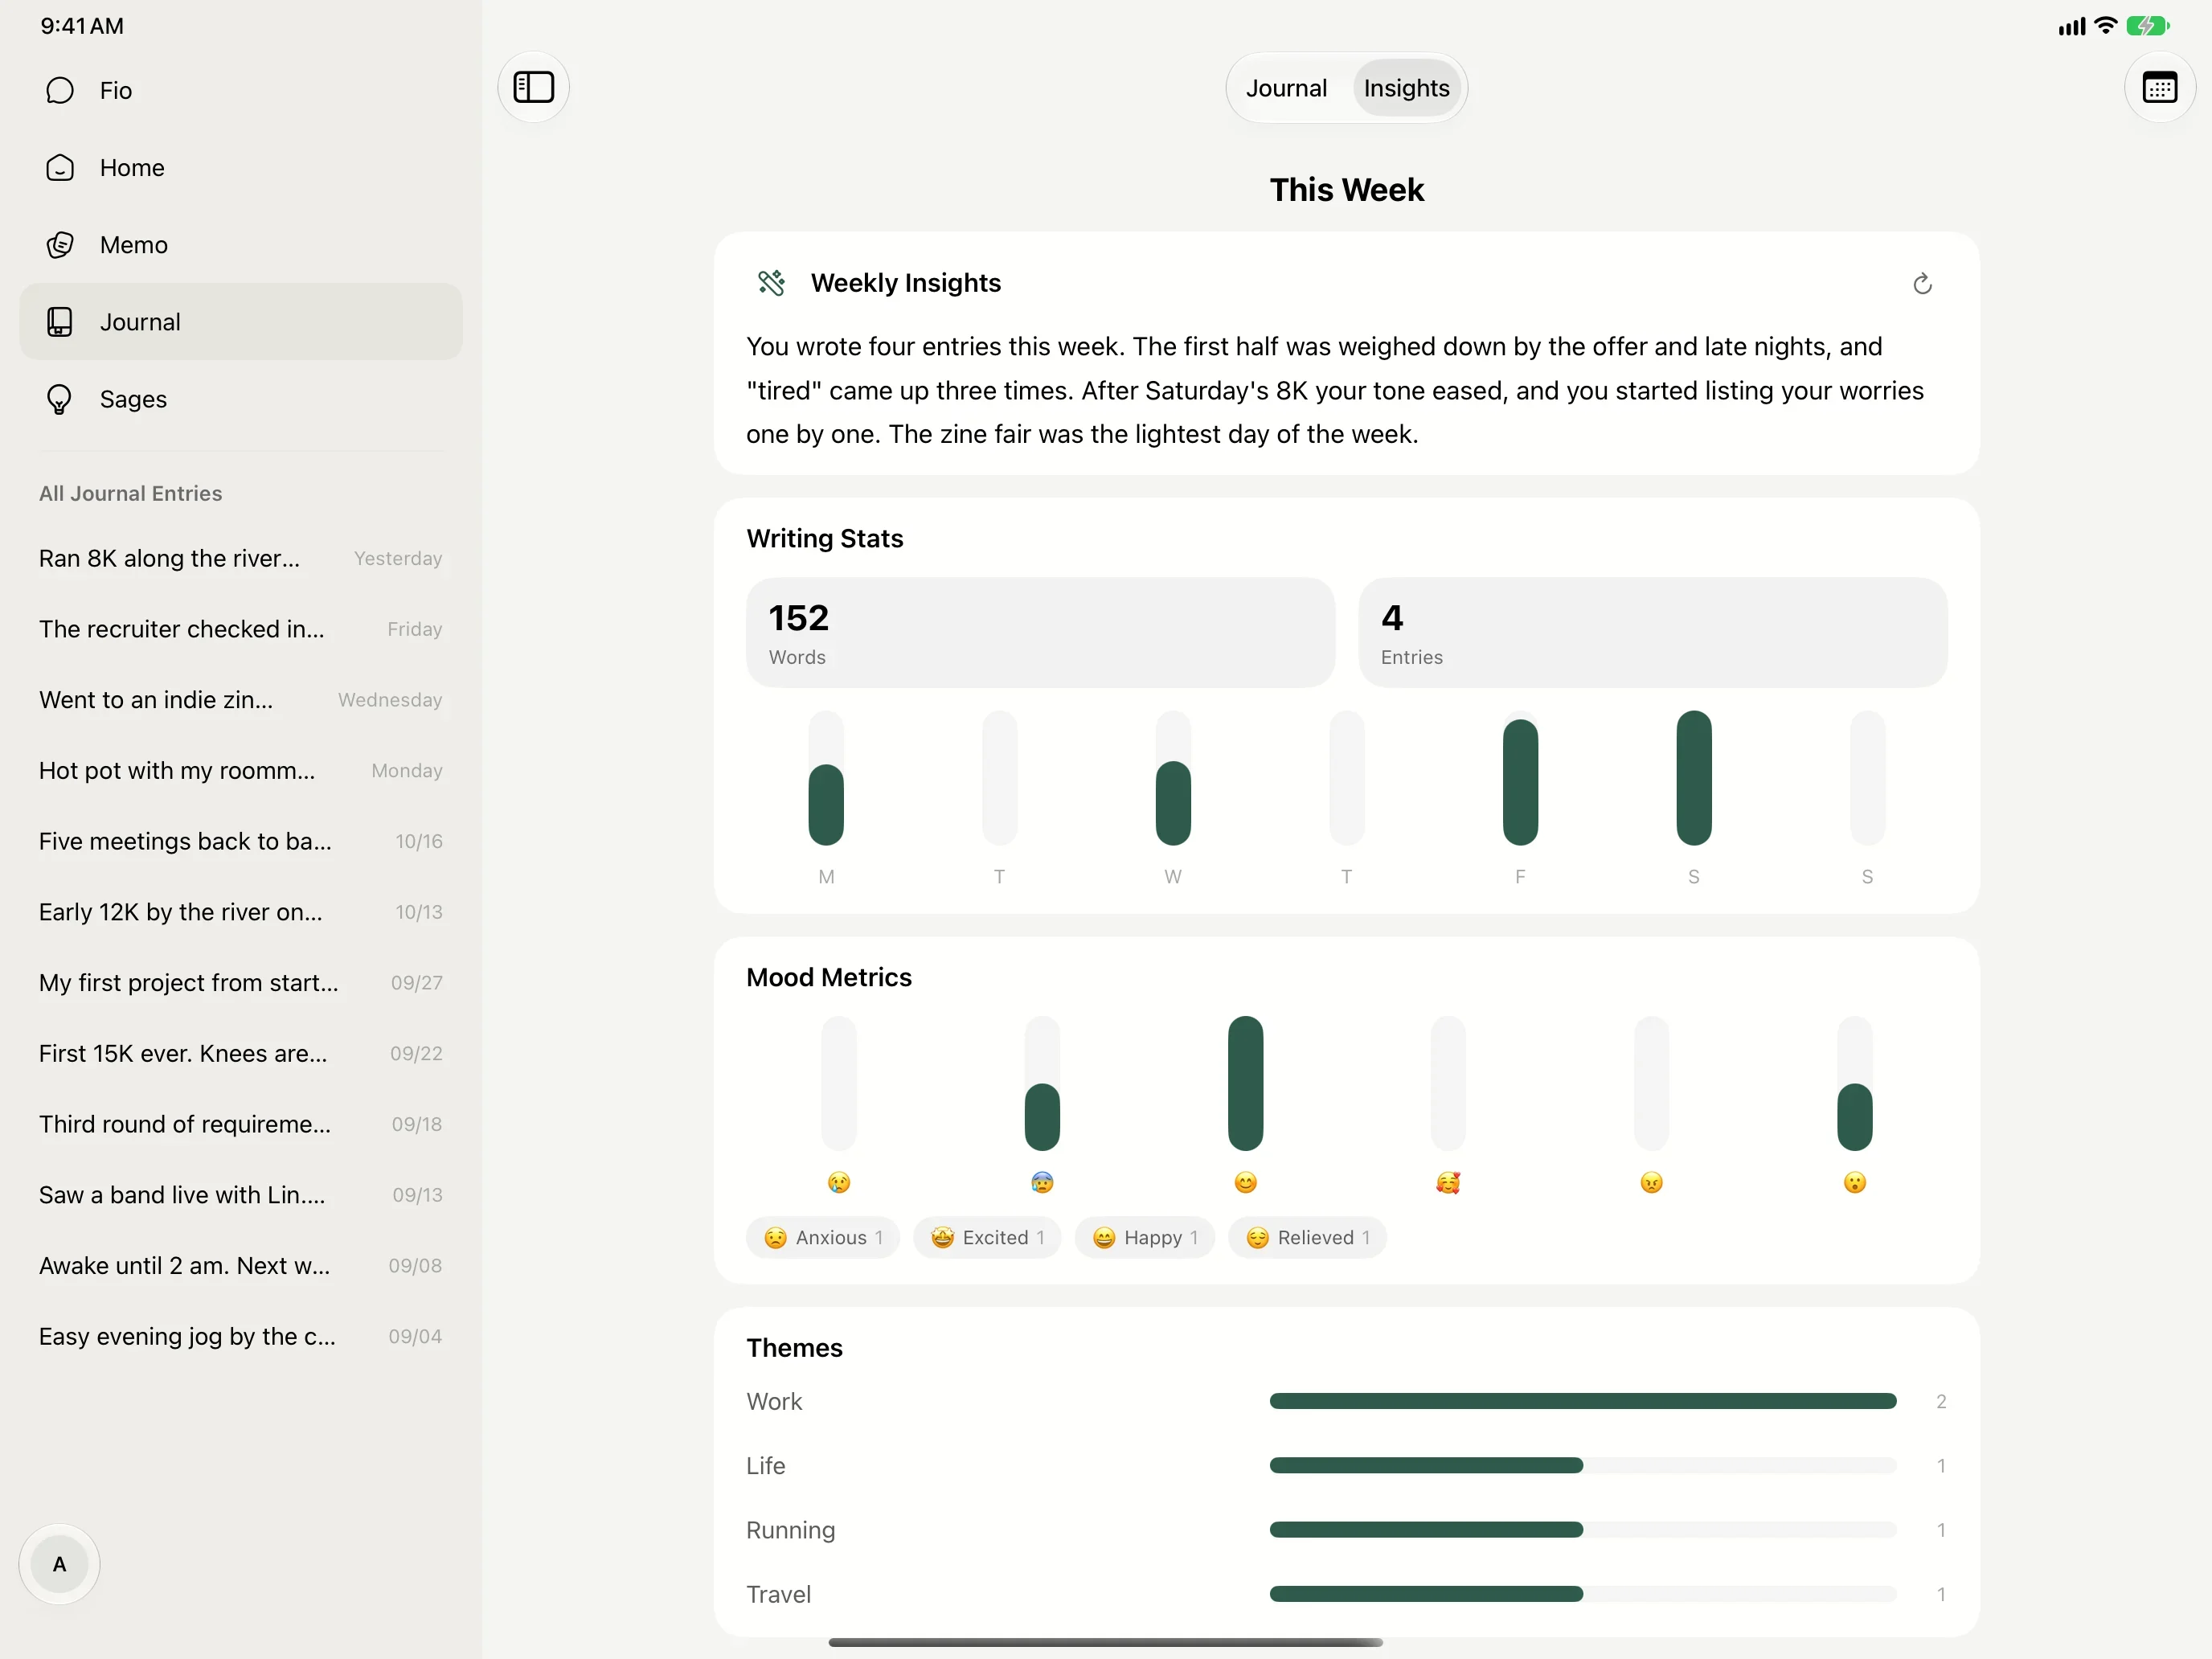Click the Work theme progress bar

click(1583, 1401)
